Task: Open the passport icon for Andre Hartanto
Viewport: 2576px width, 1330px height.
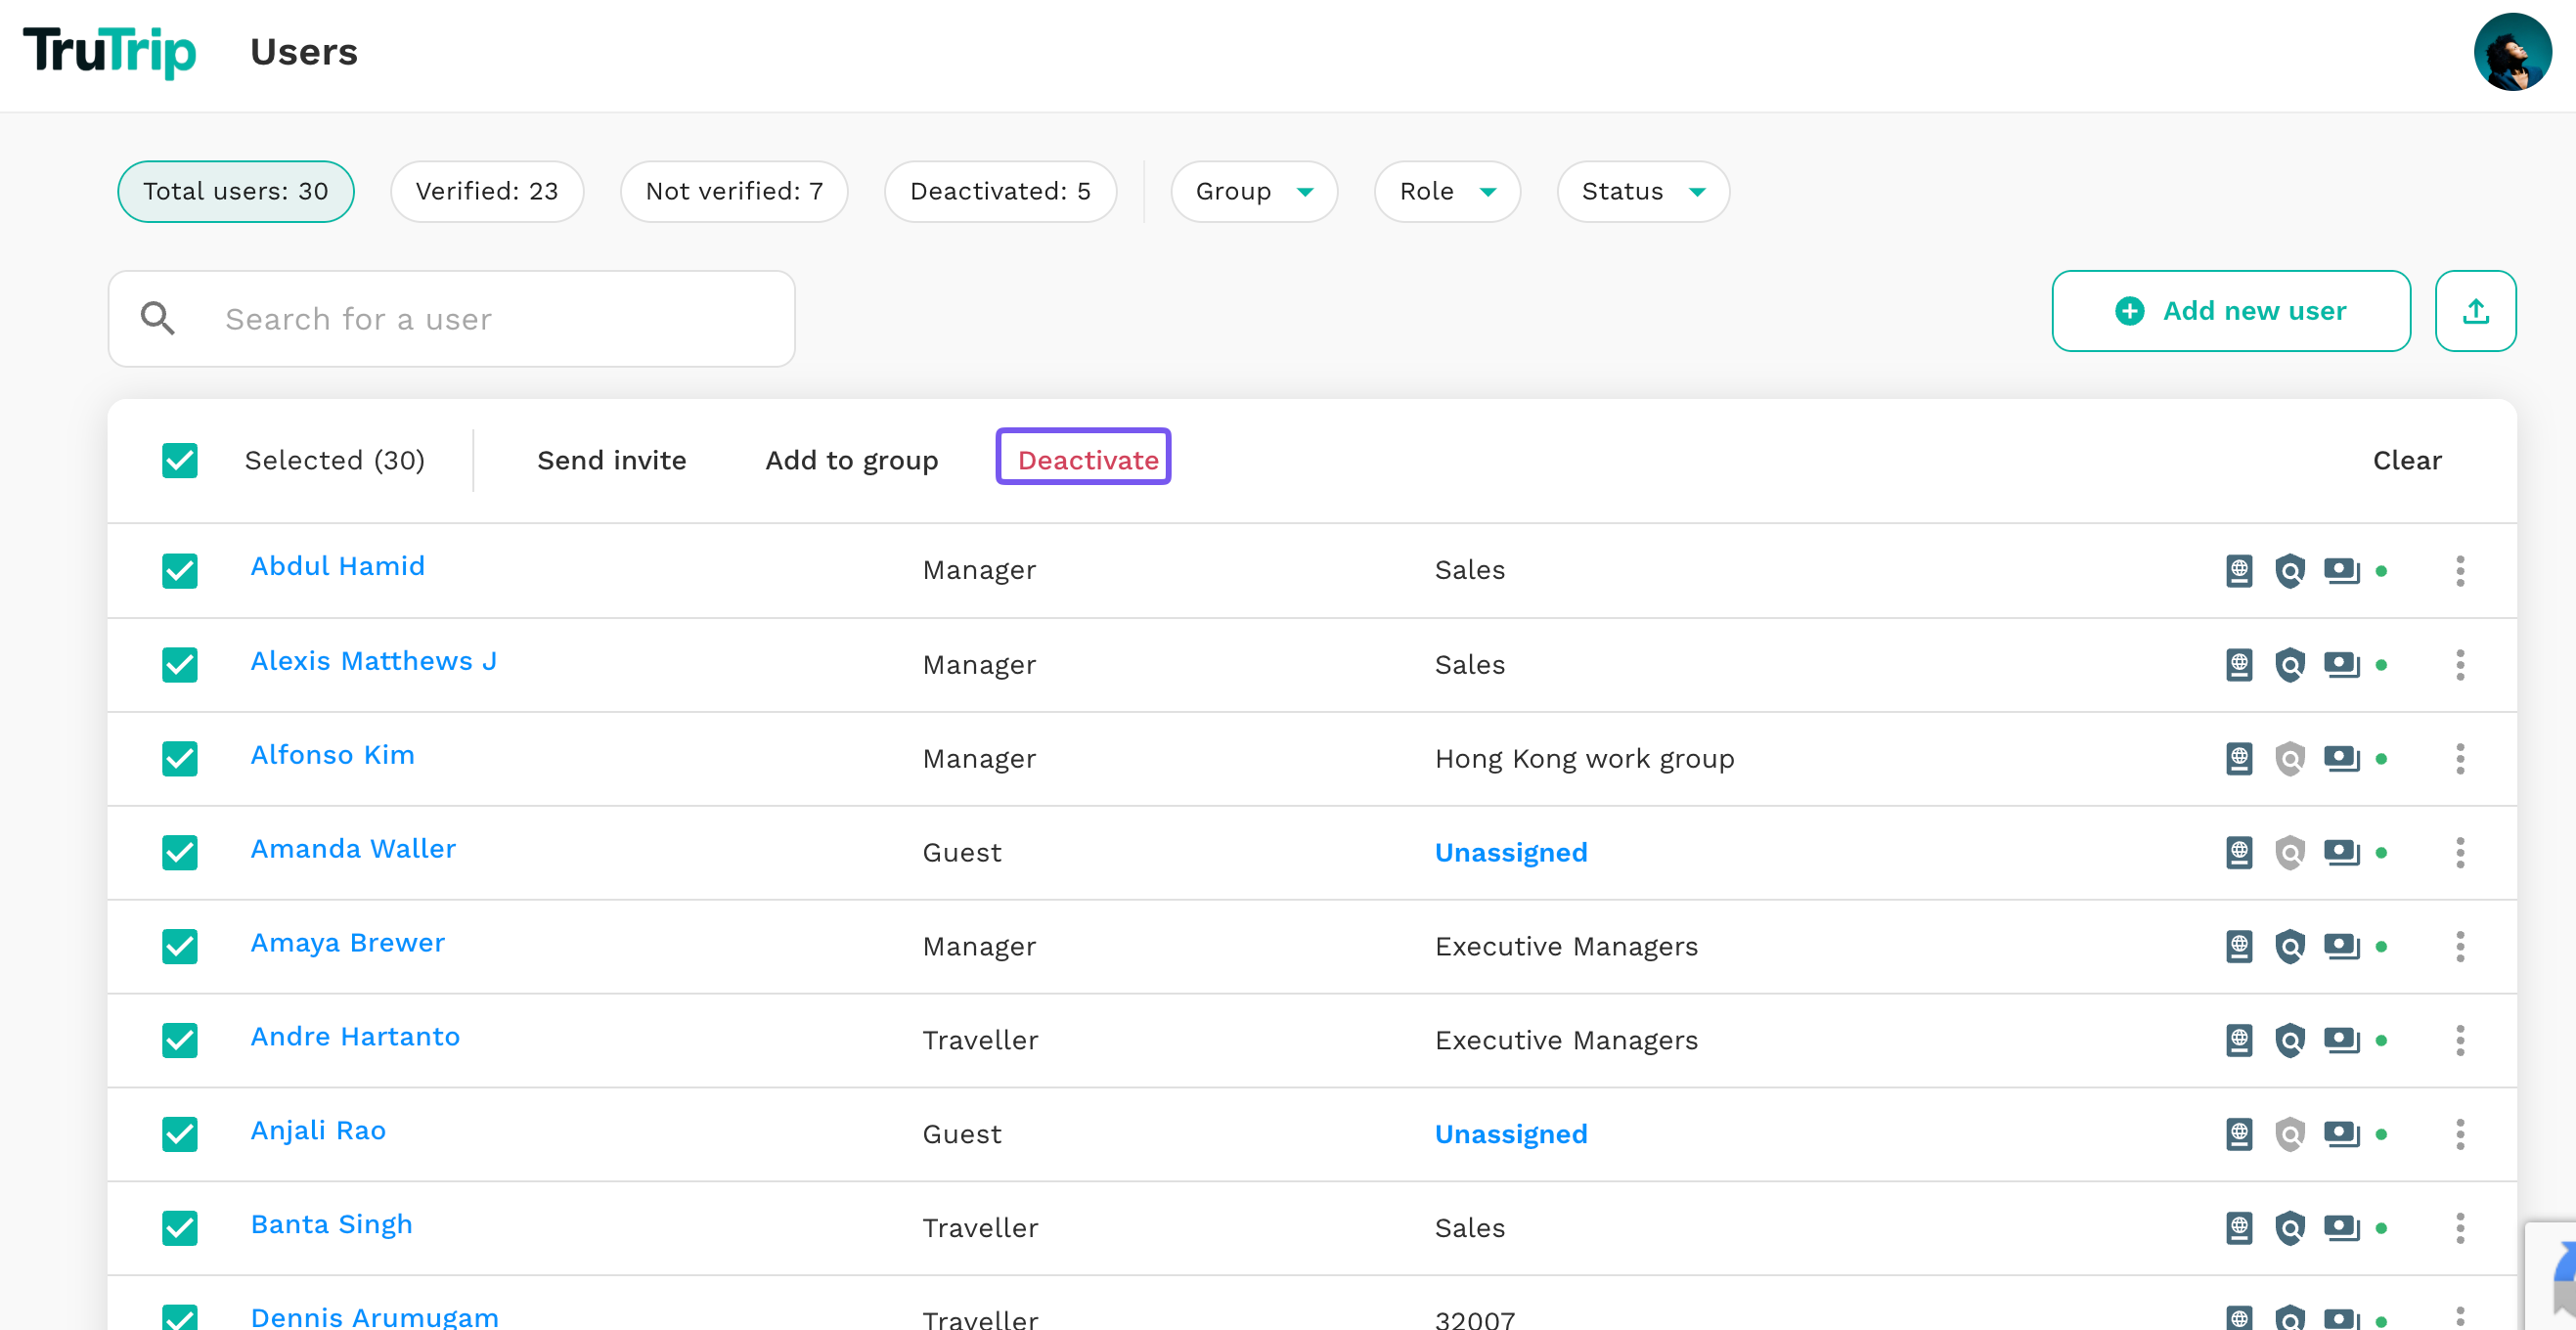Action: (2239, 1041)
